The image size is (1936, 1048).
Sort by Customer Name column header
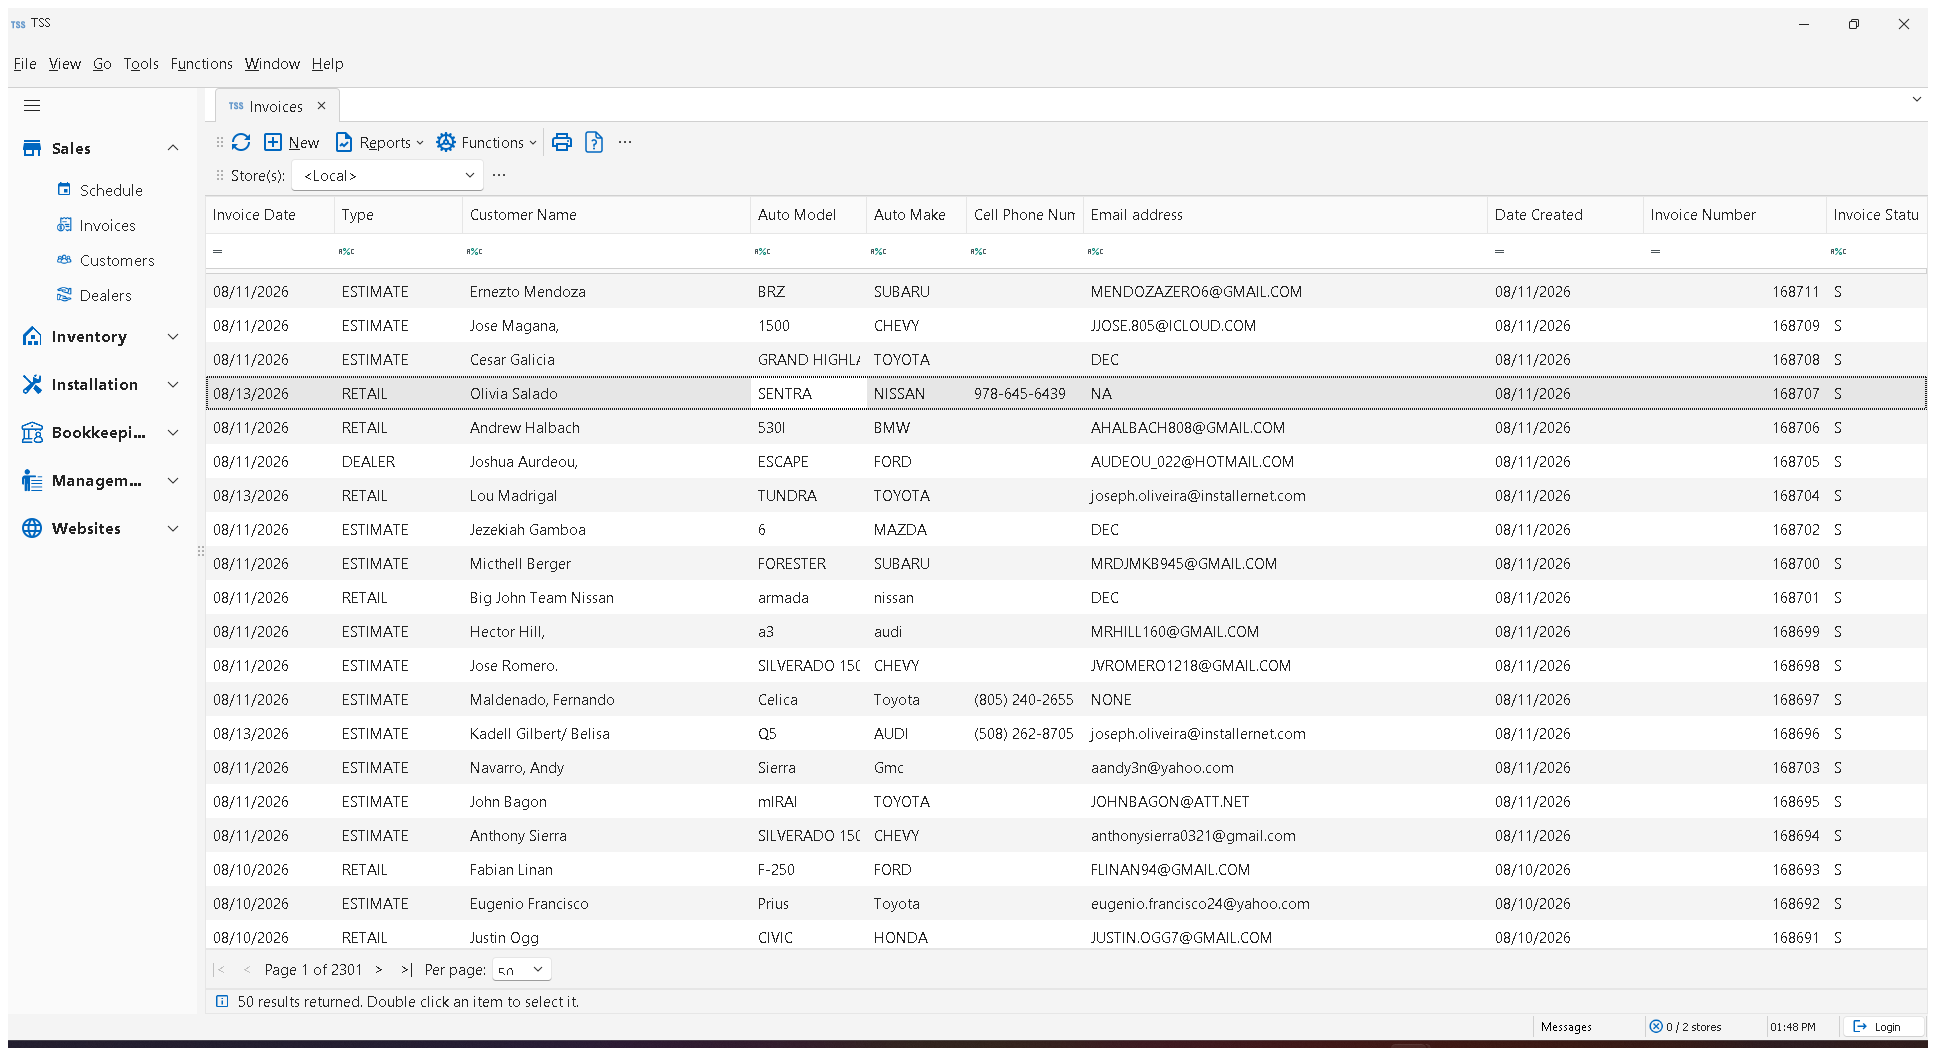click(606, 215)
